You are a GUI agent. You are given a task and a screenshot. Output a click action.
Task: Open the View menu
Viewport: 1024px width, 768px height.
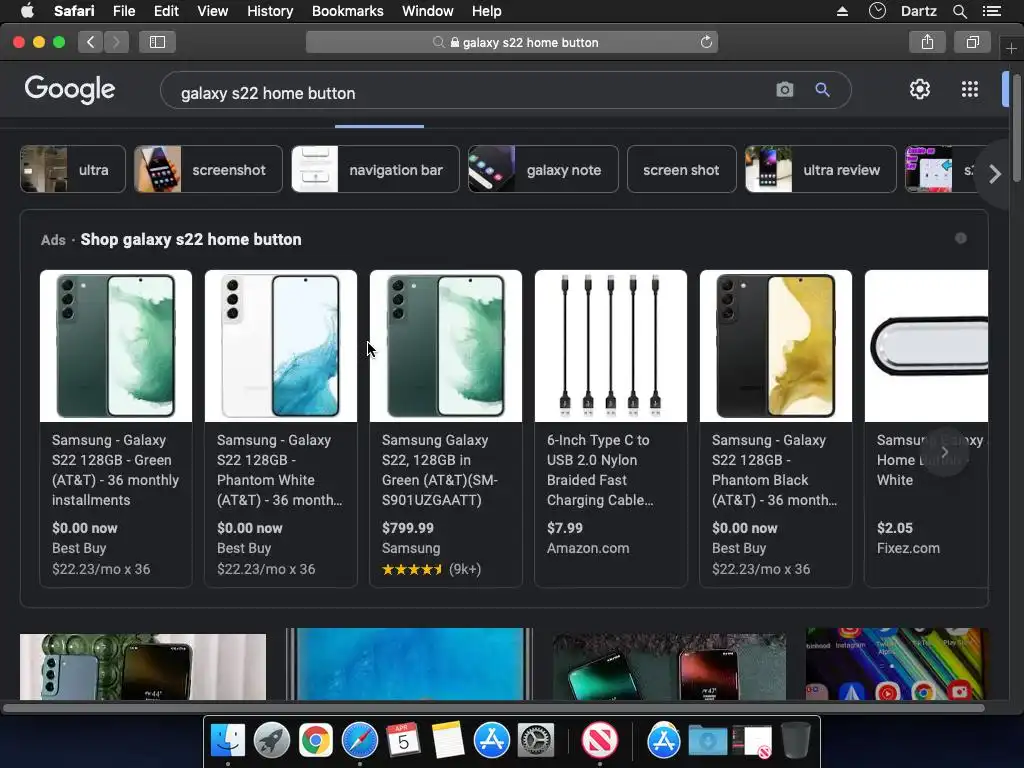coord(212,11)
